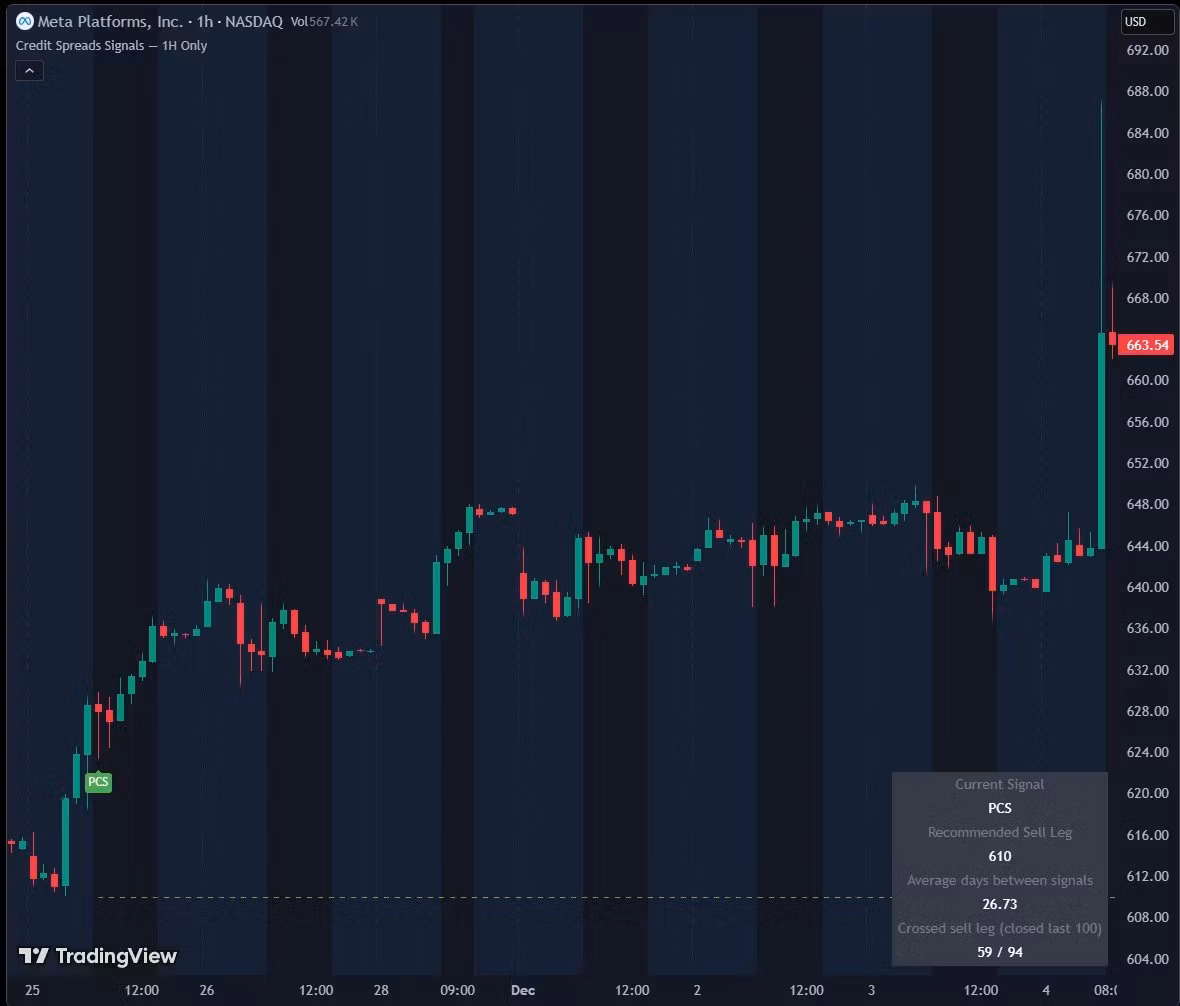
Task: Click the Vol 567.42 K volume readout
Action: point(324,21)
